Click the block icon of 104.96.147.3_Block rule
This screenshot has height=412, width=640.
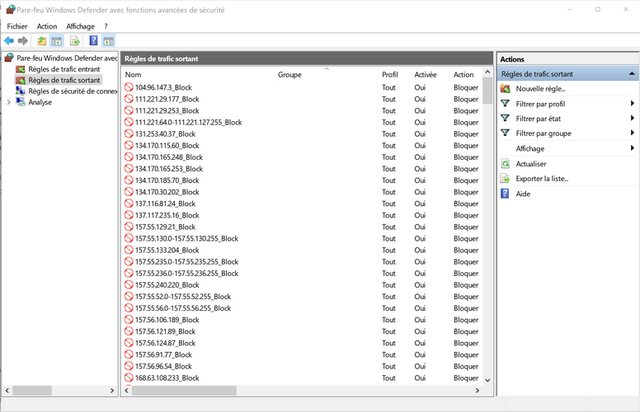coord(129,87)
